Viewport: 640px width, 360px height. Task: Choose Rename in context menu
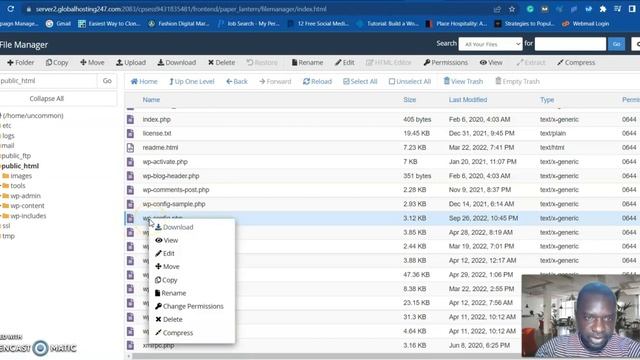click(171, 293)
